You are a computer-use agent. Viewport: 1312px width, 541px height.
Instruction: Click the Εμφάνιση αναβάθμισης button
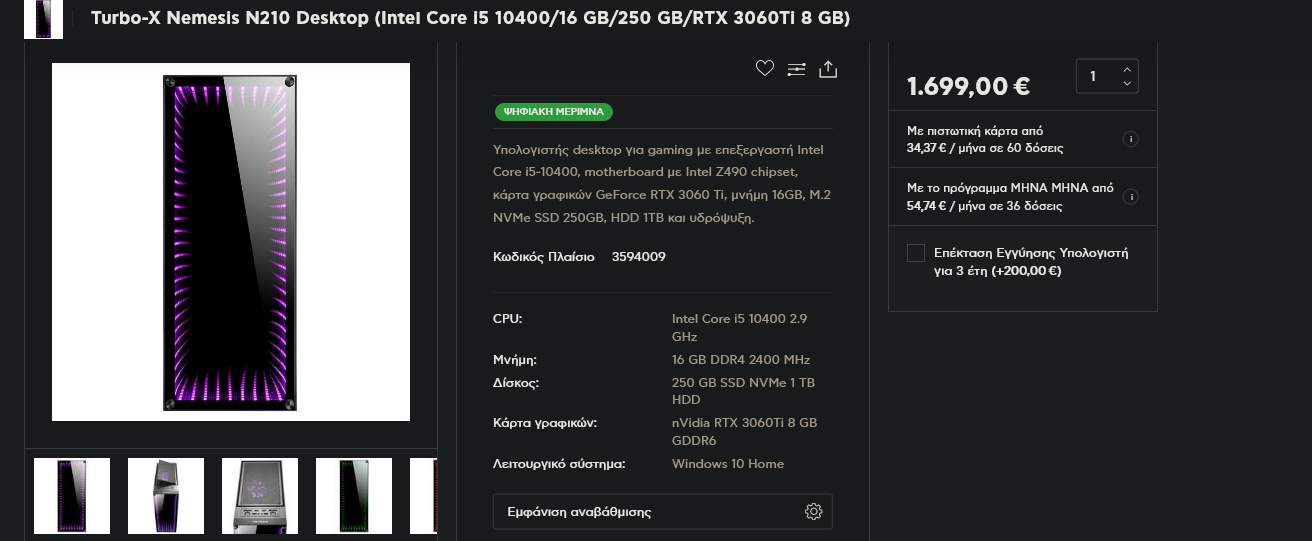click(x=662, y=512)
